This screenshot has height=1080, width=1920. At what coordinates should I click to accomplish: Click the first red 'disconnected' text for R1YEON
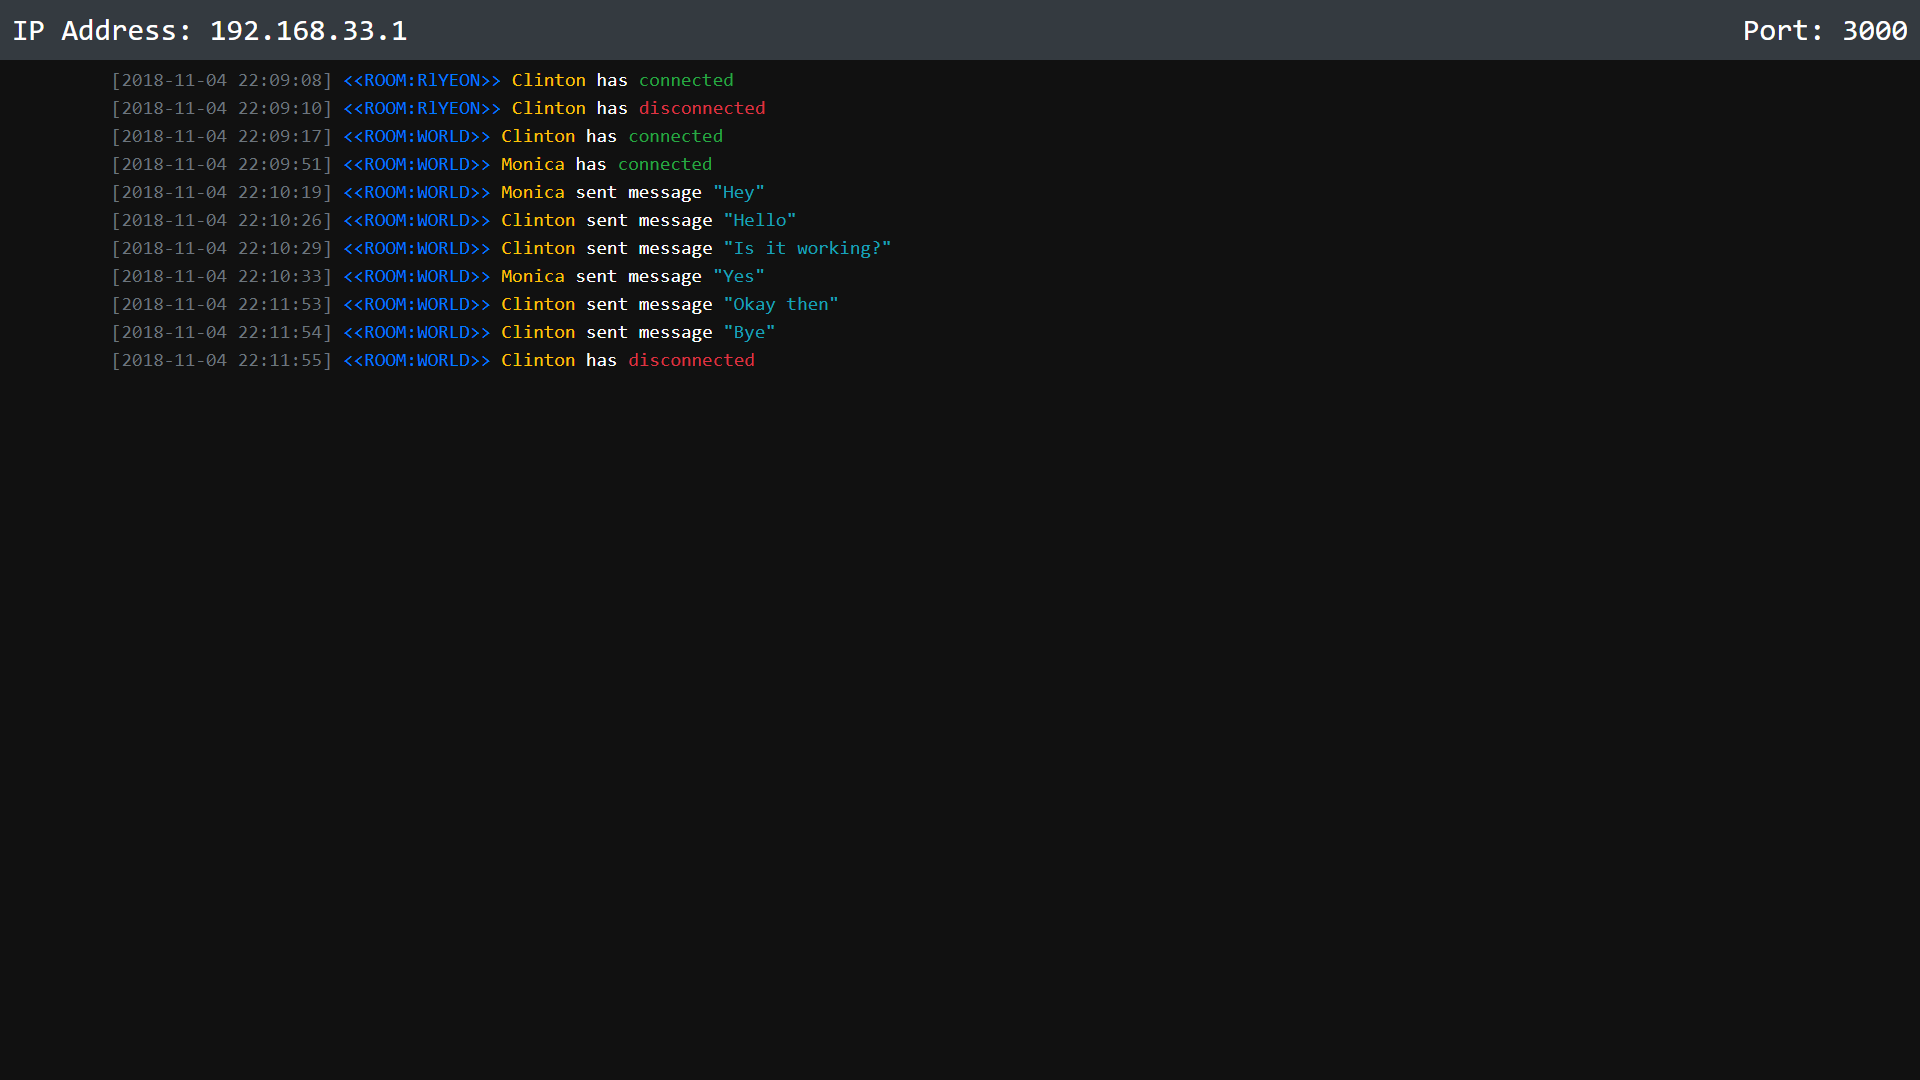click(x=701, y=108)
